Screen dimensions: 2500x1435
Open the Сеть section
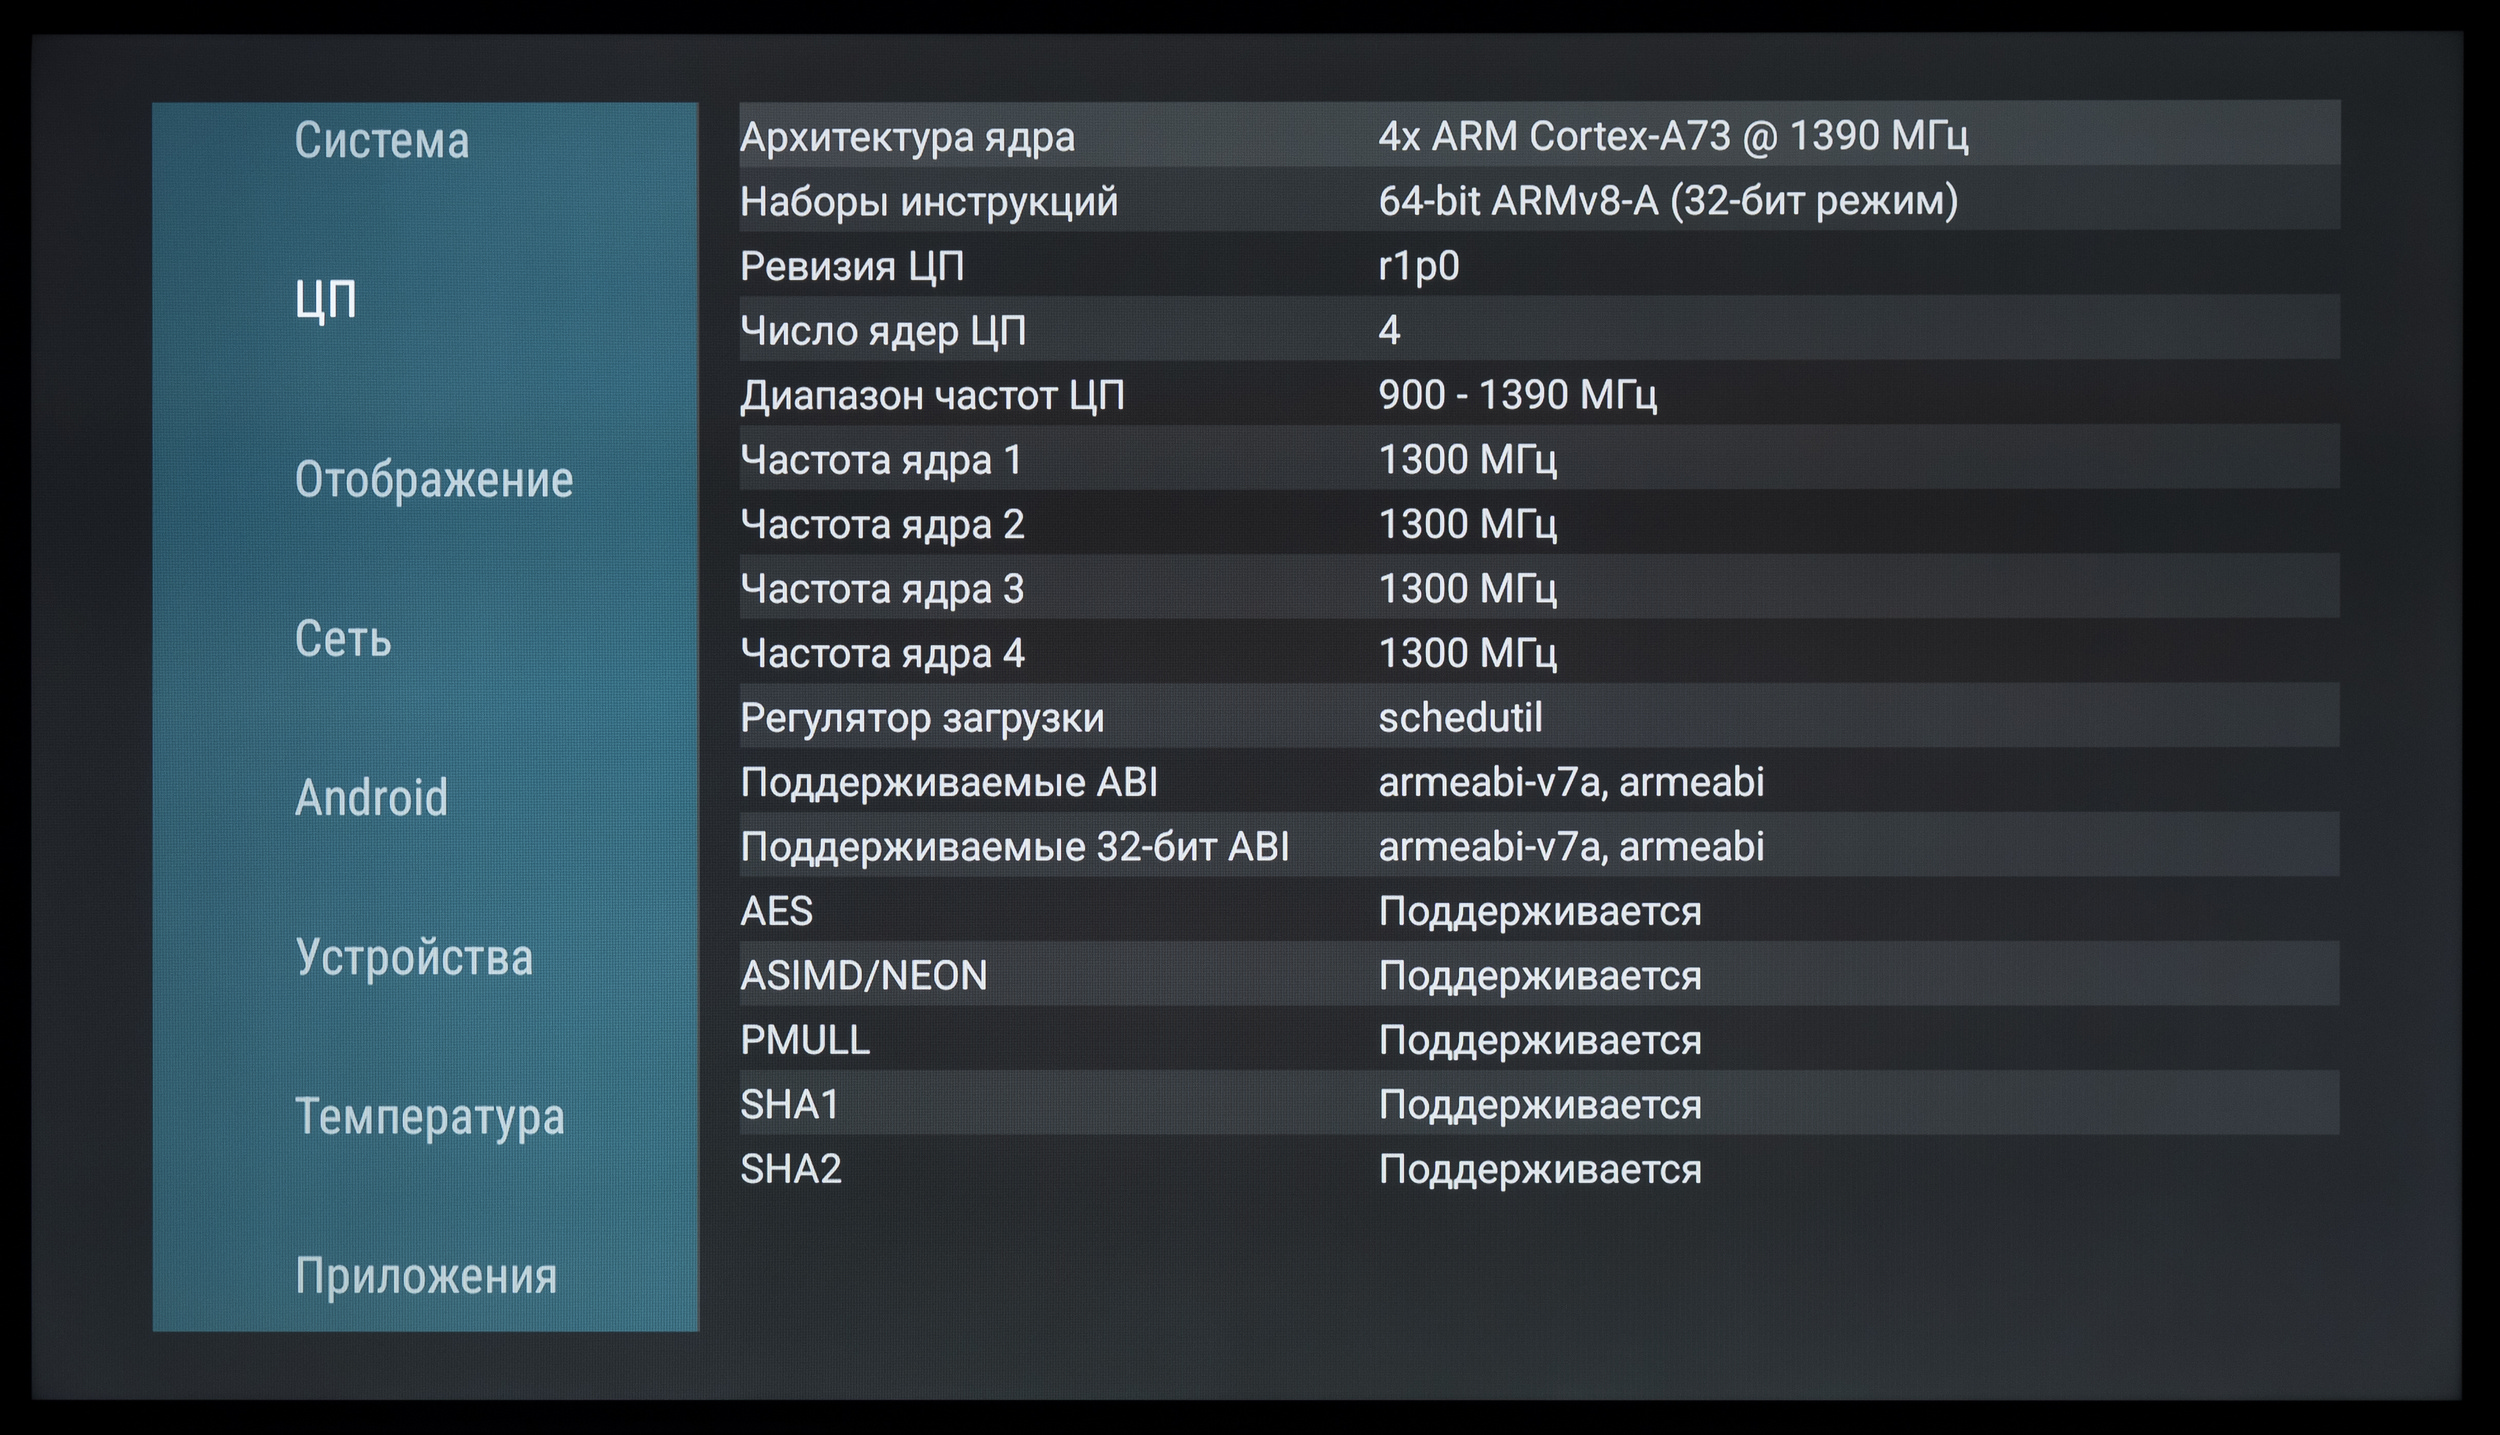click(x=342, y=638)
